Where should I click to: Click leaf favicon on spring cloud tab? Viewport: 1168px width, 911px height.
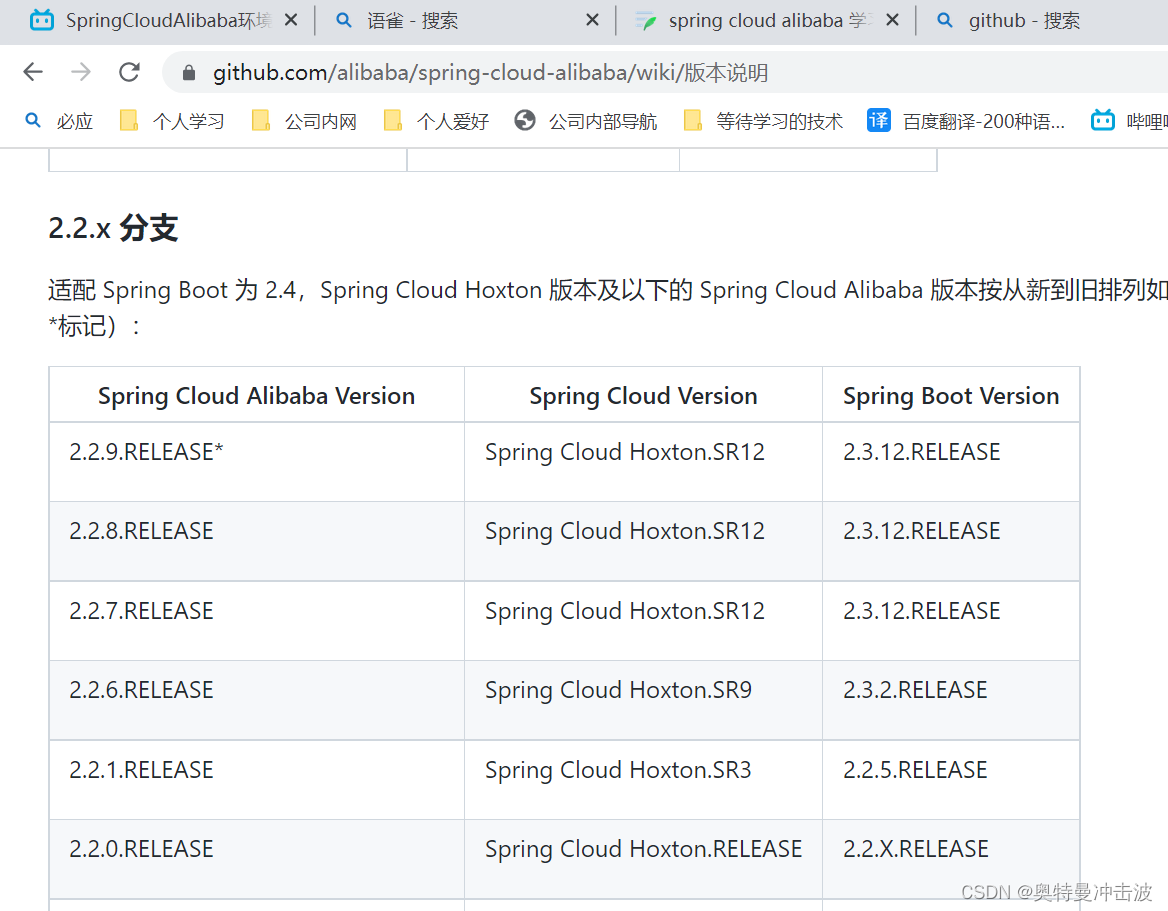click(x=645, y=21)
